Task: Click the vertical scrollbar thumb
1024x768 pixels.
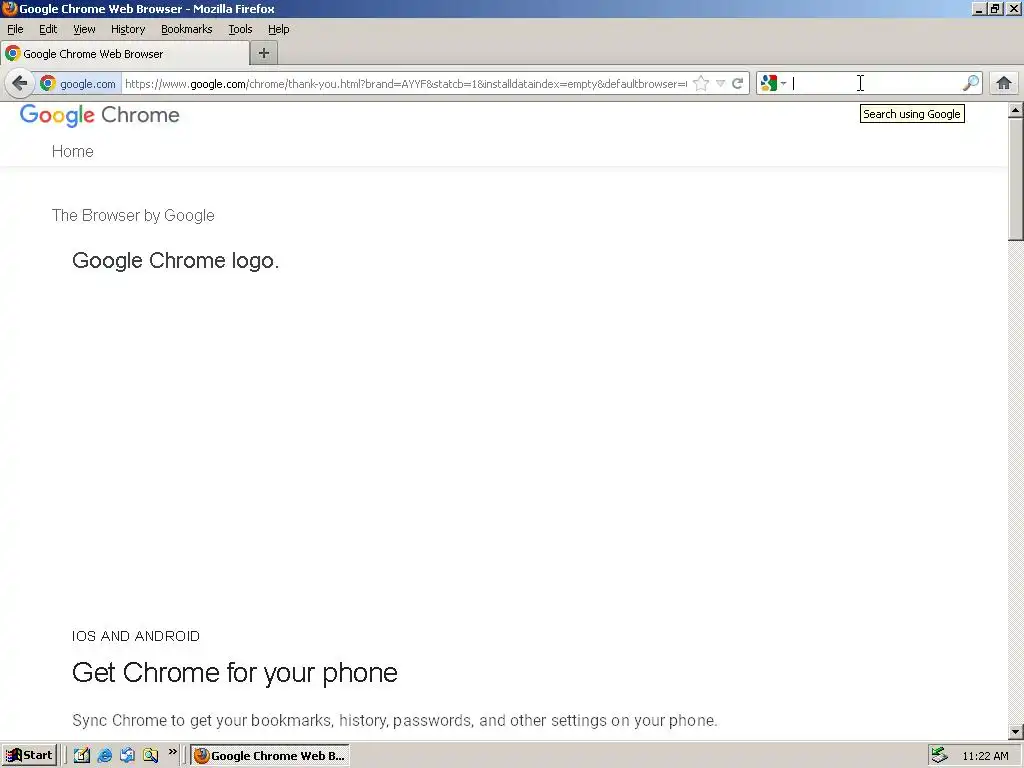Action: (x=1016, y=180)
